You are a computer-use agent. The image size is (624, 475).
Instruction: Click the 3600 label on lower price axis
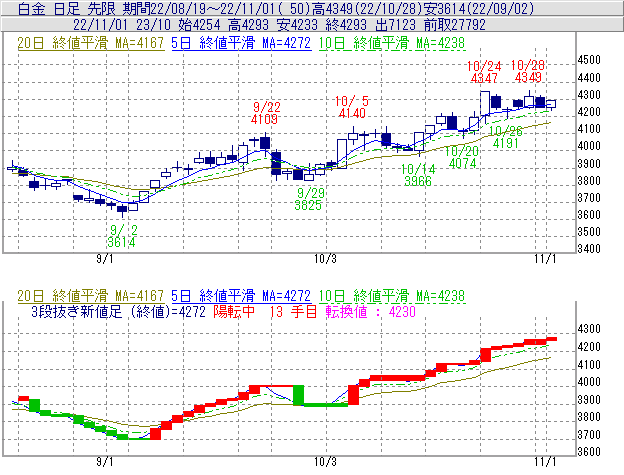coord(589,452)
